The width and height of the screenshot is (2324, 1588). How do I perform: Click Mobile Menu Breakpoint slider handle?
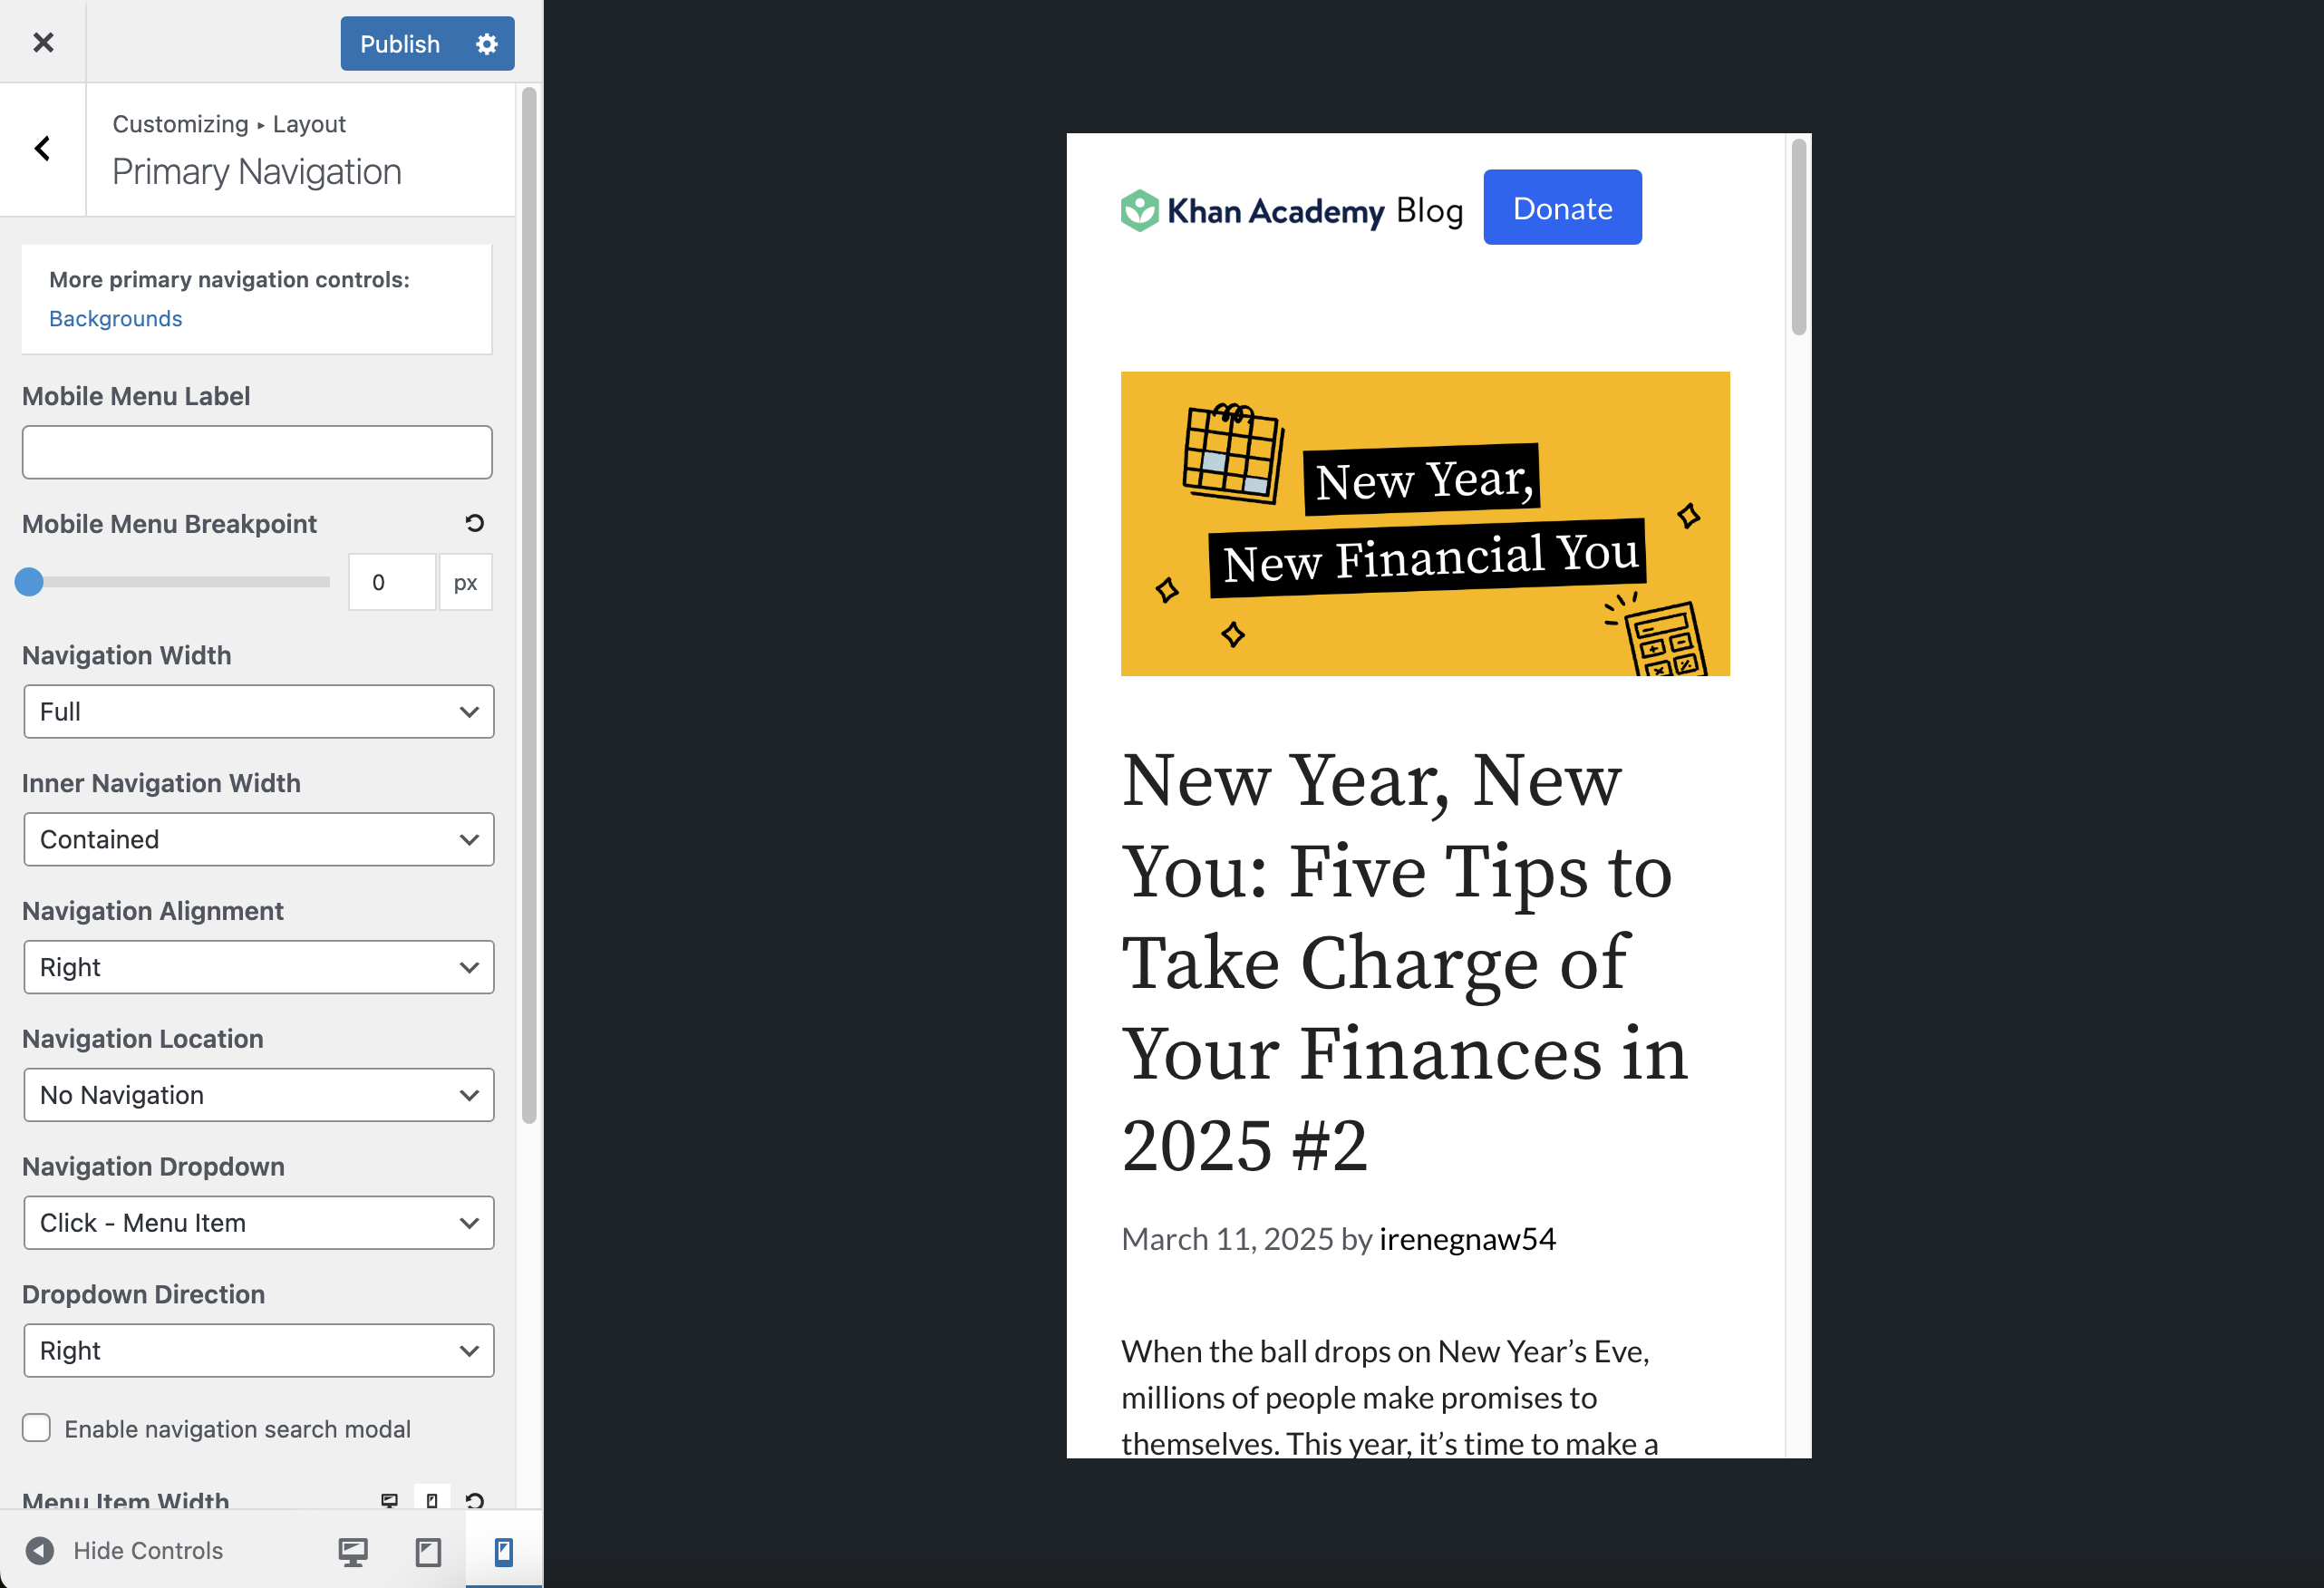[29, 582]
